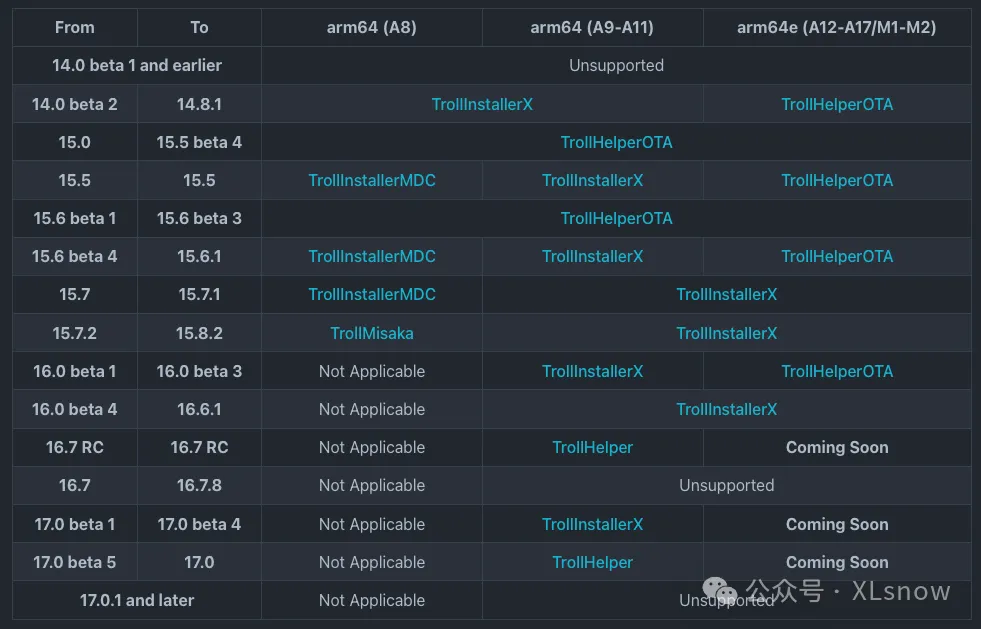Open TrollHelperOTA link in 14.0 beta 2 row
The width and height of the screenshot is (981, 629).
point(837,104)
